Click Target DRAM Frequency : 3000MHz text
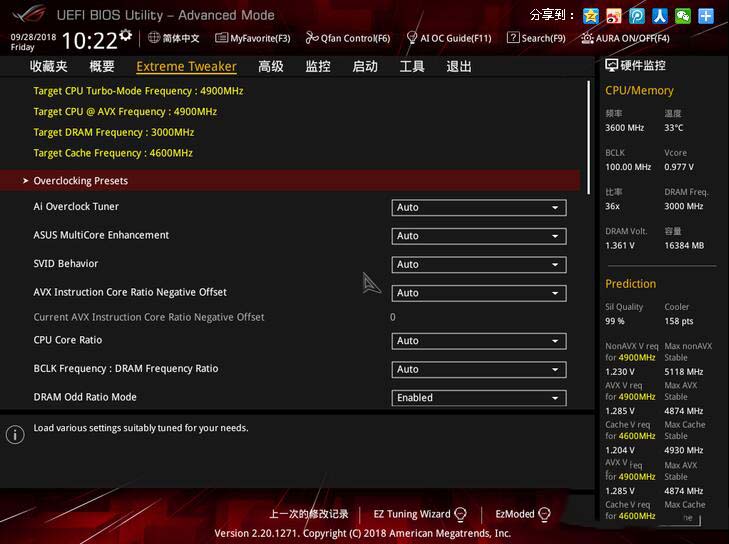The height and width of the screenshot is (544, 729). tap(114, 133)
